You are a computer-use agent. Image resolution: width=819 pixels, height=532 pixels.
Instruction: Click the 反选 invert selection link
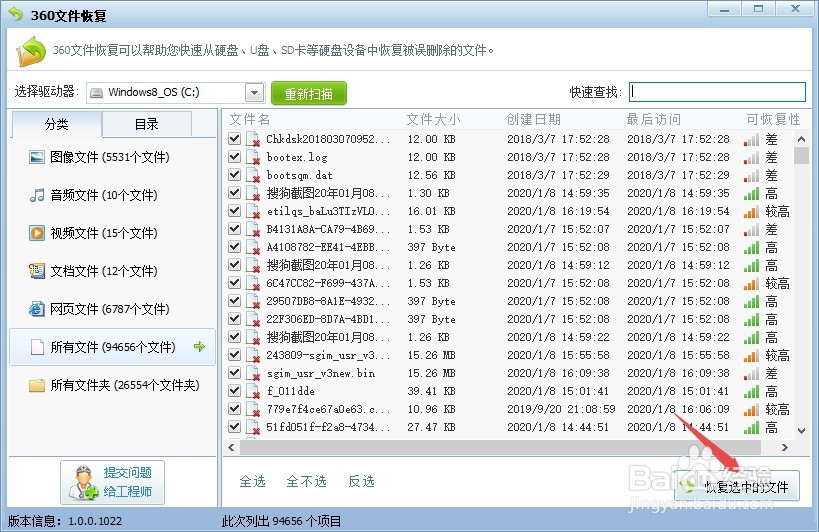[361, 481]
